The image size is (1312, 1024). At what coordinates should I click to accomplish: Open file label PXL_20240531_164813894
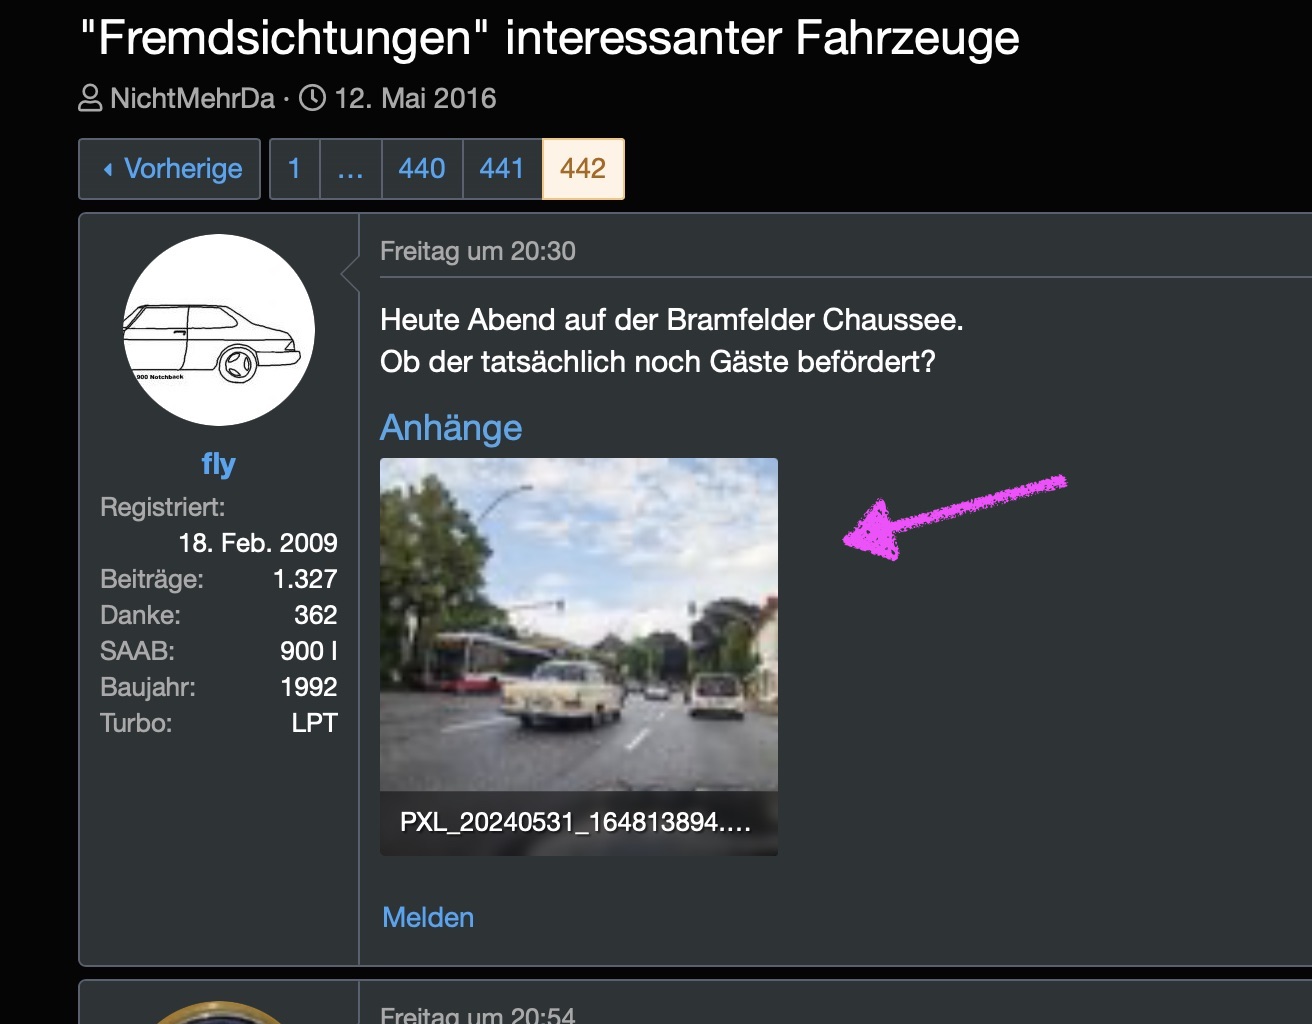[575, 822]
